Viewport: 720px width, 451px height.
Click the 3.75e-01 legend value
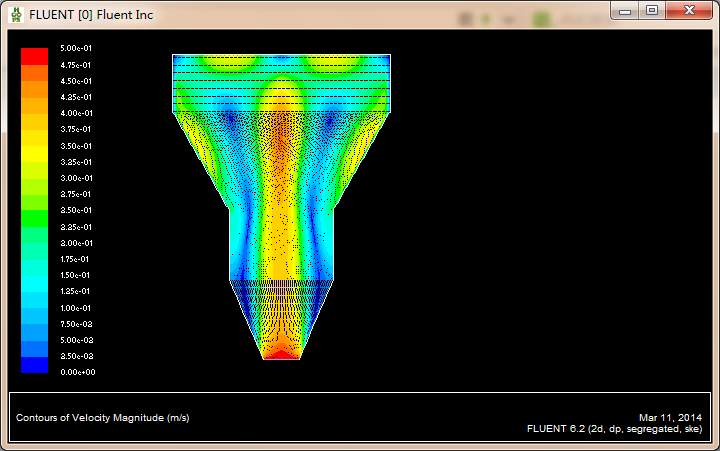click(76, 130)
